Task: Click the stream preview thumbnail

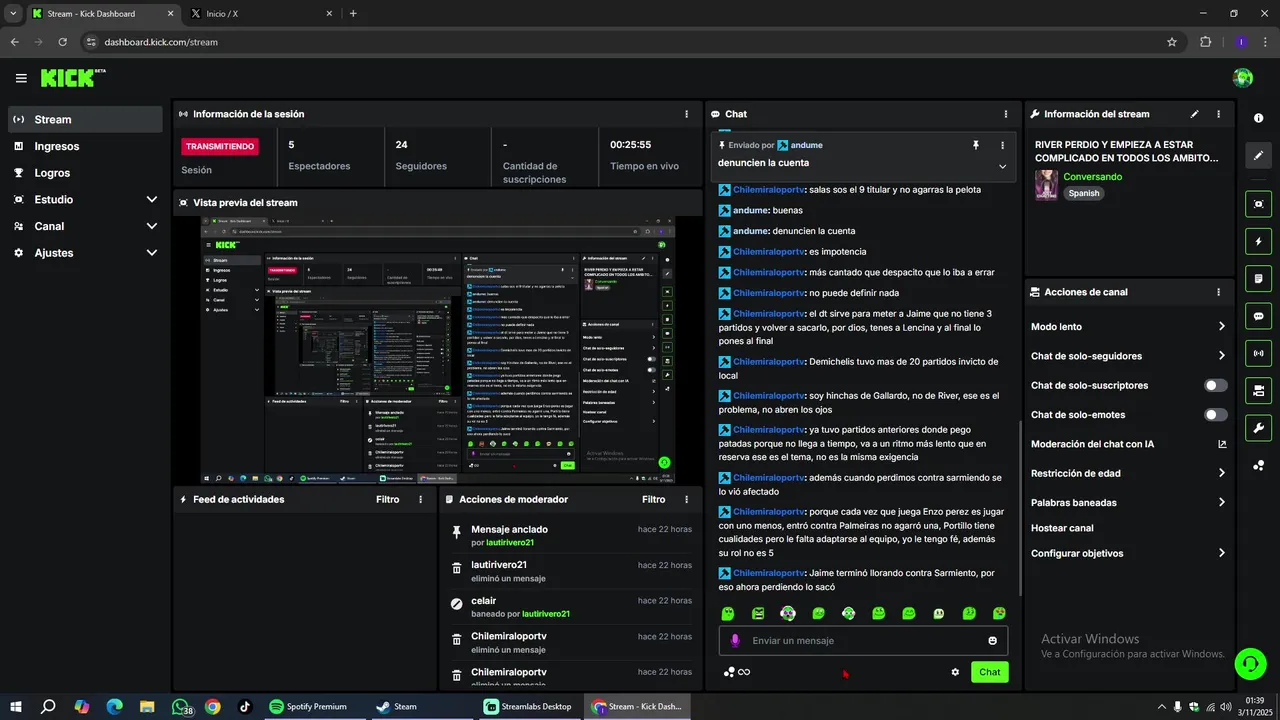Action: tap(437, 351)
